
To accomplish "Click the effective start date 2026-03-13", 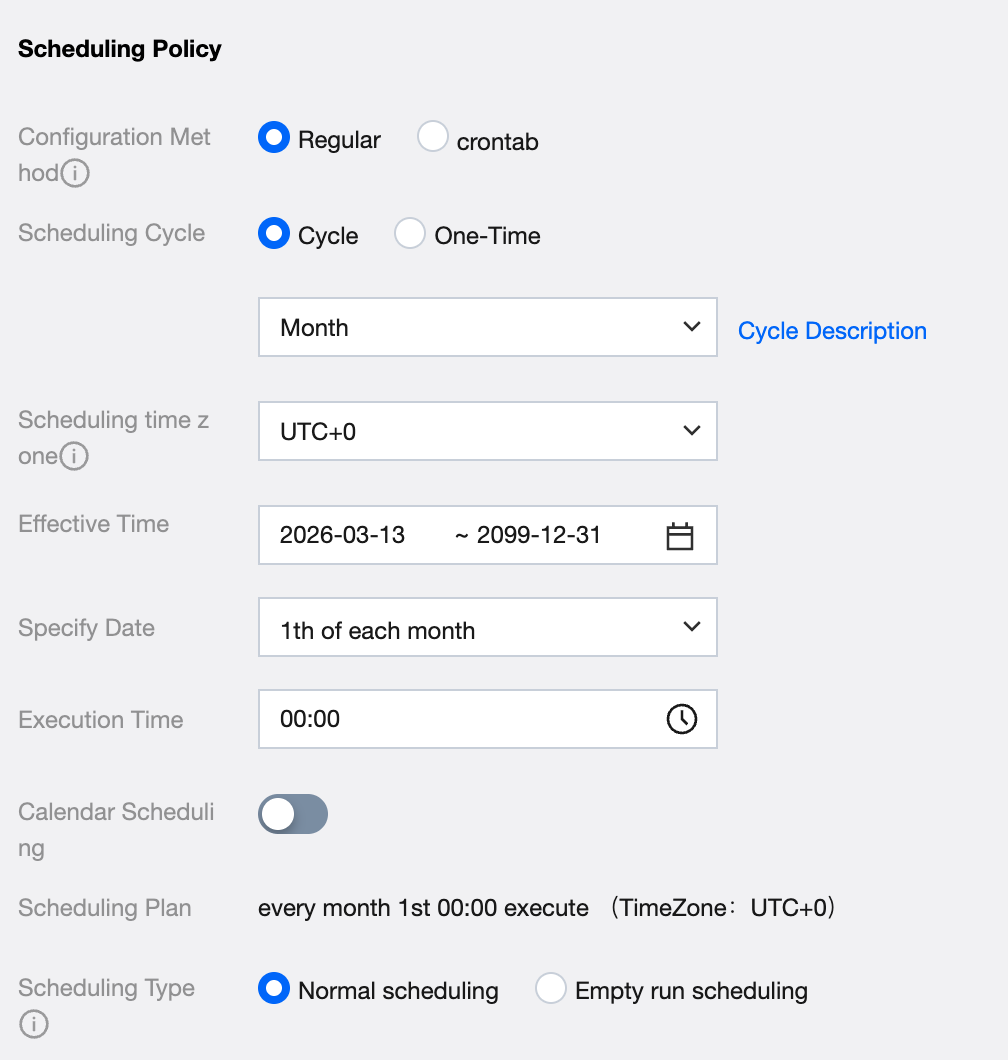I will [343, 535].
